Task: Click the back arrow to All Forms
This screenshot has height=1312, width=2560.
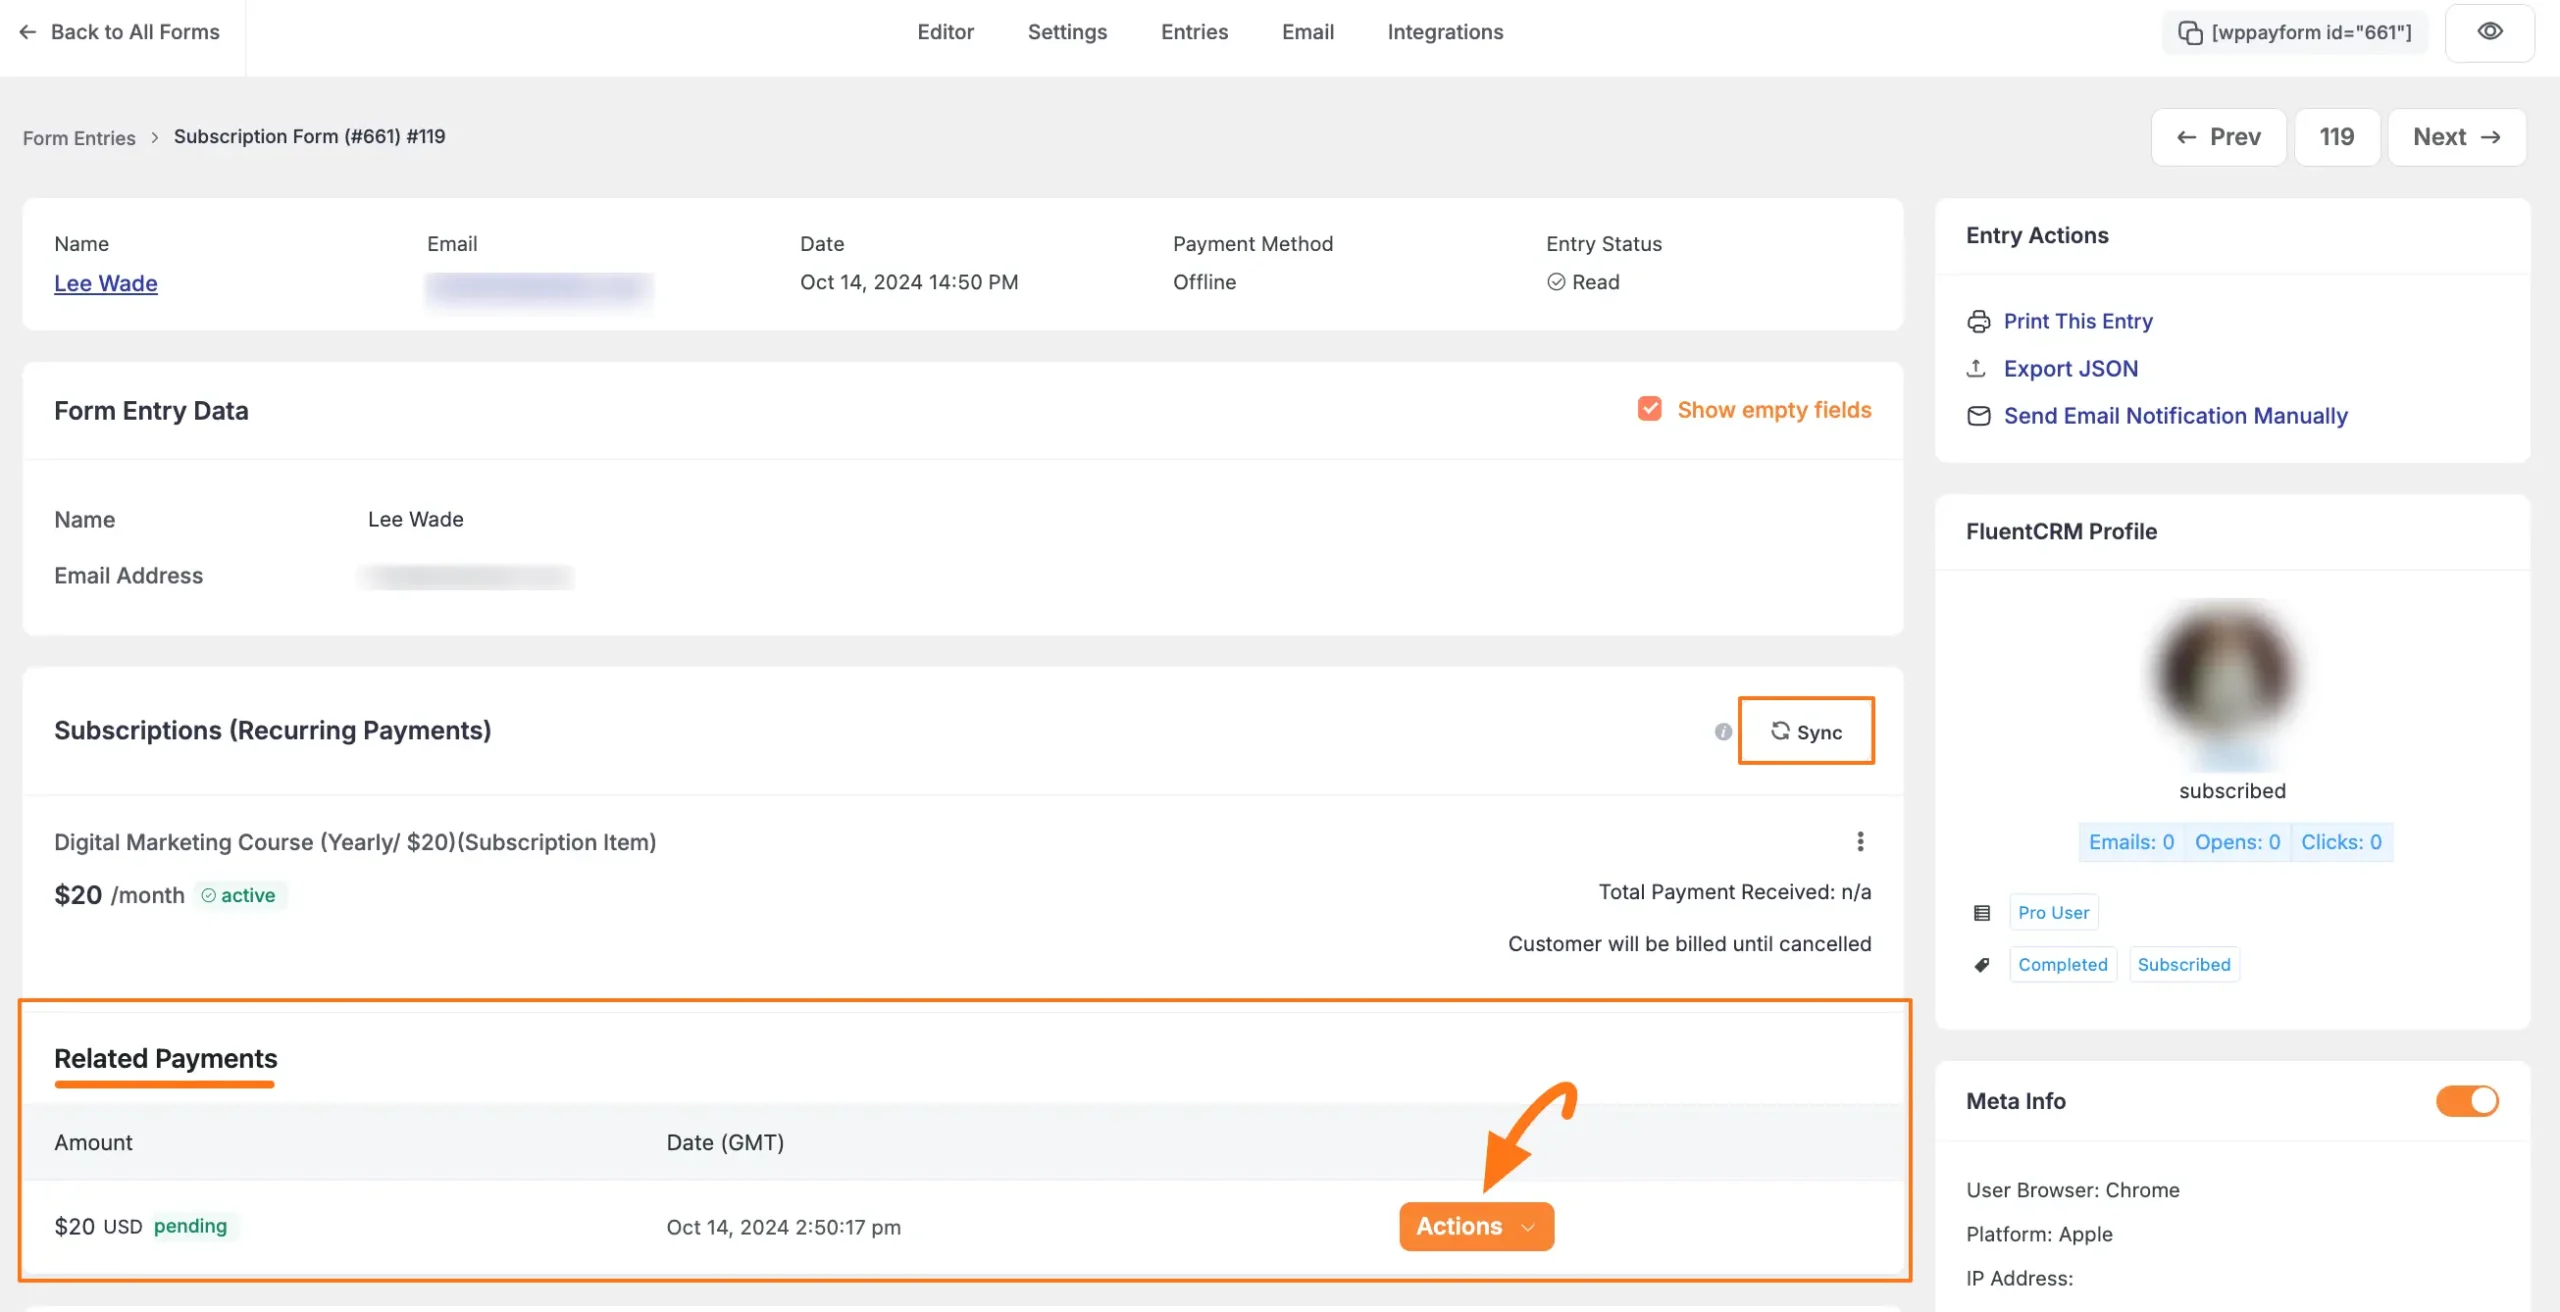Action: coord(27,31)
